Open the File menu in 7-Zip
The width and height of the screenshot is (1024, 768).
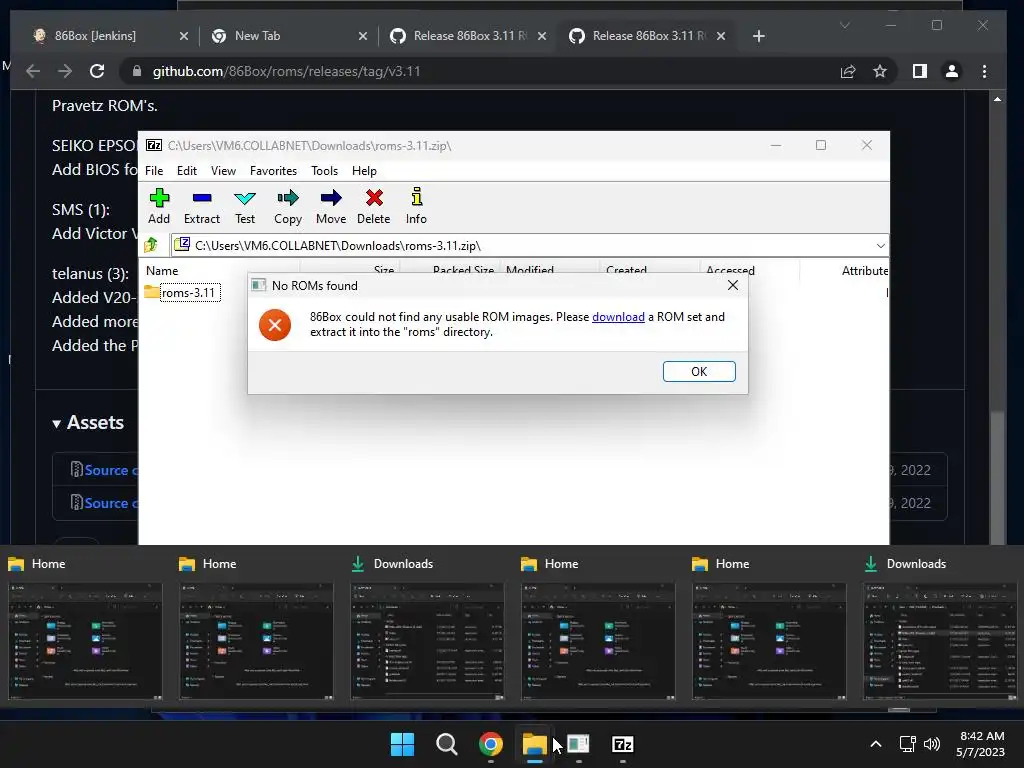(154, 170)
